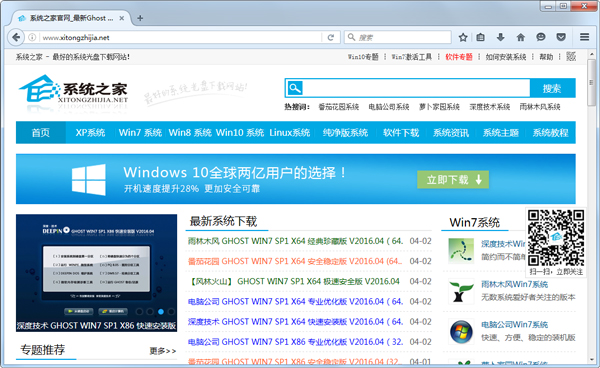600x368 pixels.
Task: Open 【风林火山】 GHOST WIN7 极速安全版 link
Action: [x=294, y=282]
